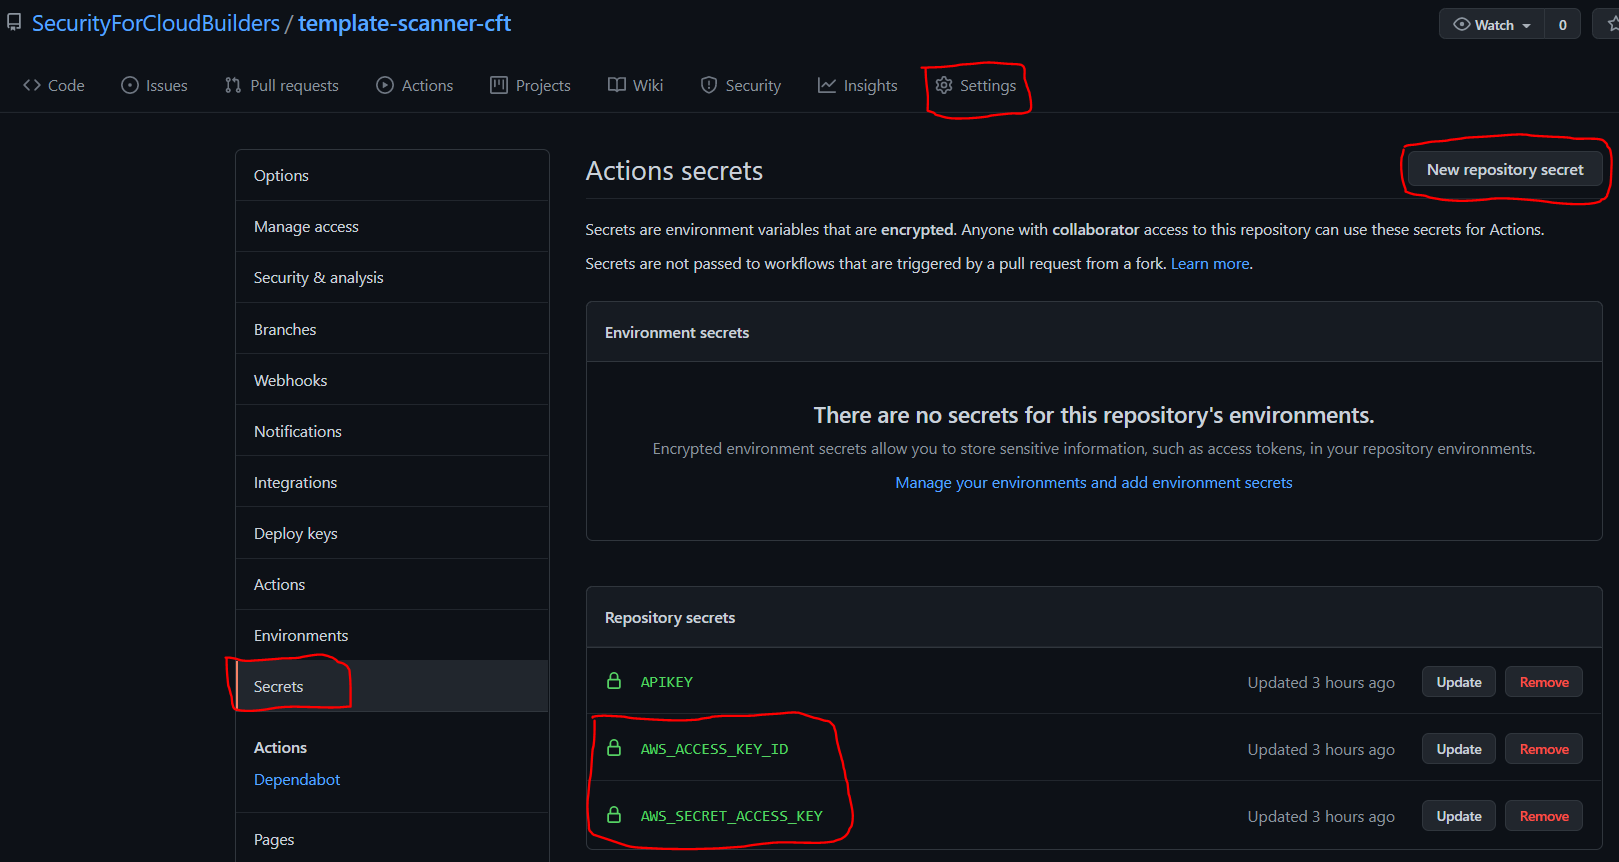This screenshot has width=1619, height=862.
Task: Open Environments settings
Action: 392,635
